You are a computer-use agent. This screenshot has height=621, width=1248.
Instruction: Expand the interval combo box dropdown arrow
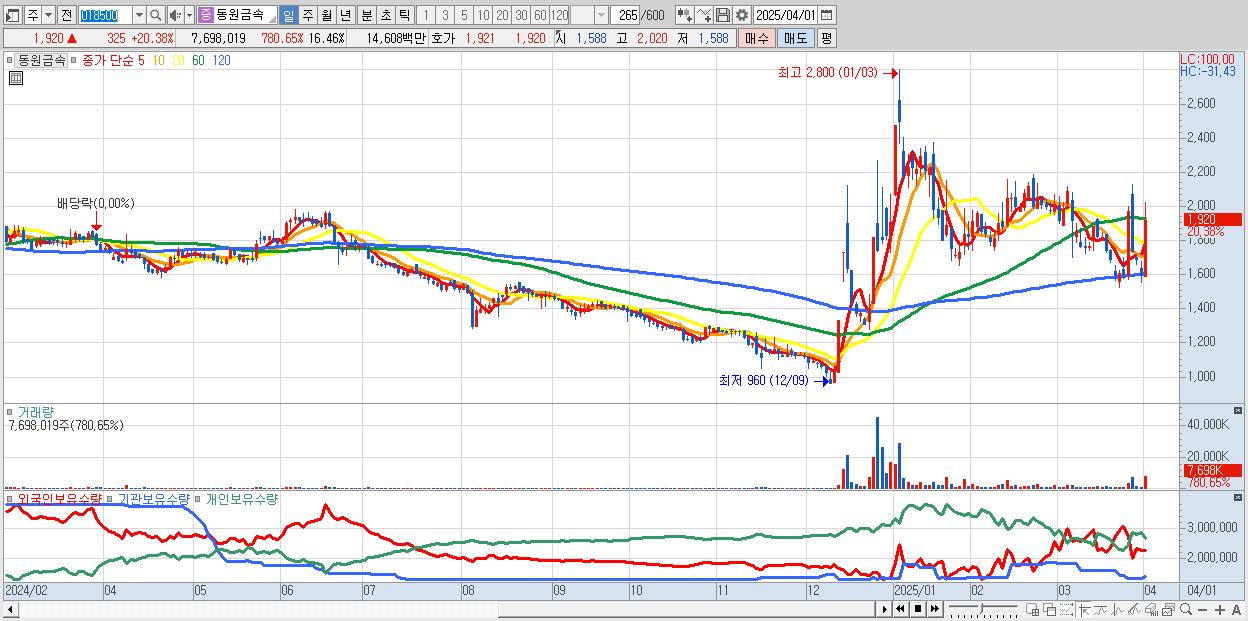click(601, 15)
